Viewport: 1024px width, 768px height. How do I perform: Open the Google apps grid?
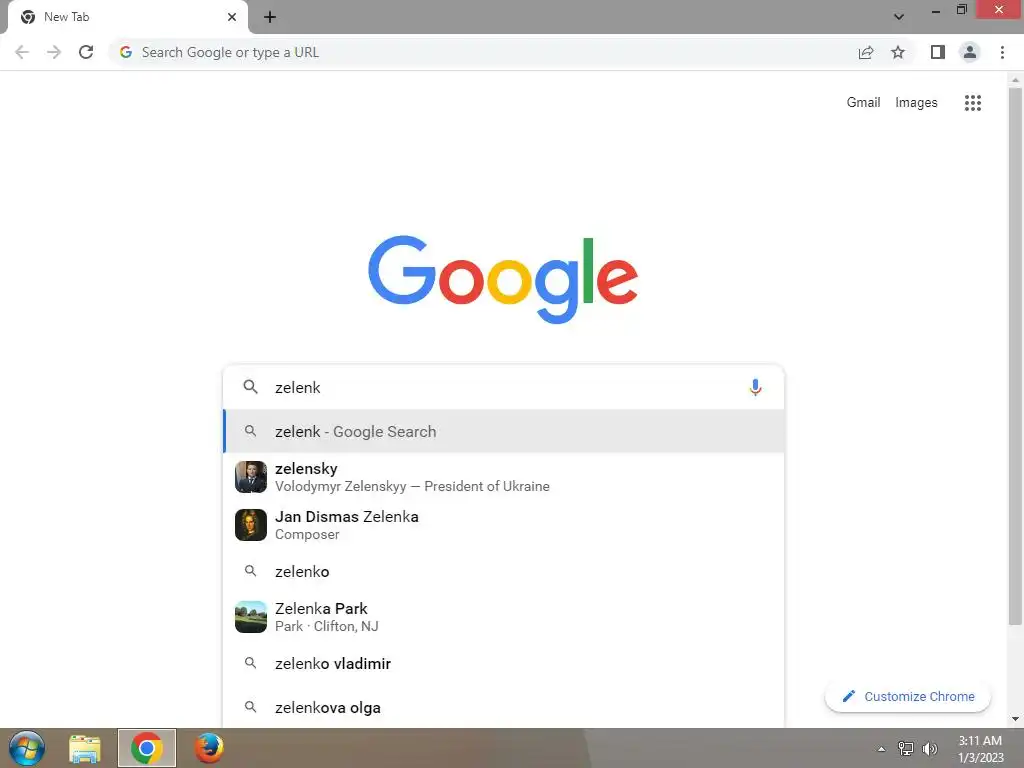973,103
